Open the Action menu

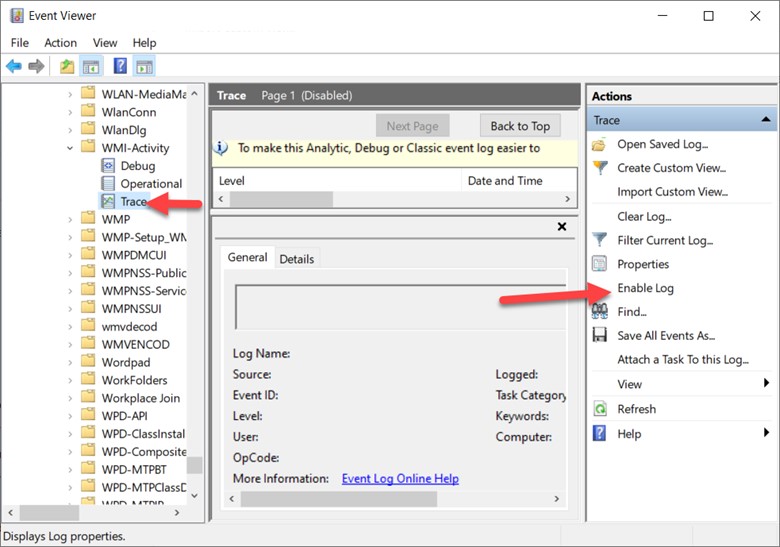tap(60, 43)
